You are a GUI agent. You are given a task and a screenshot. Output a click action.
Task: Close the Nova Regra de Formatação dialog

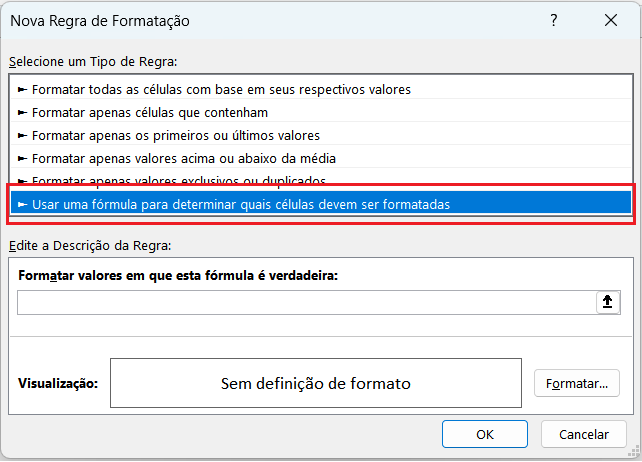611,20
